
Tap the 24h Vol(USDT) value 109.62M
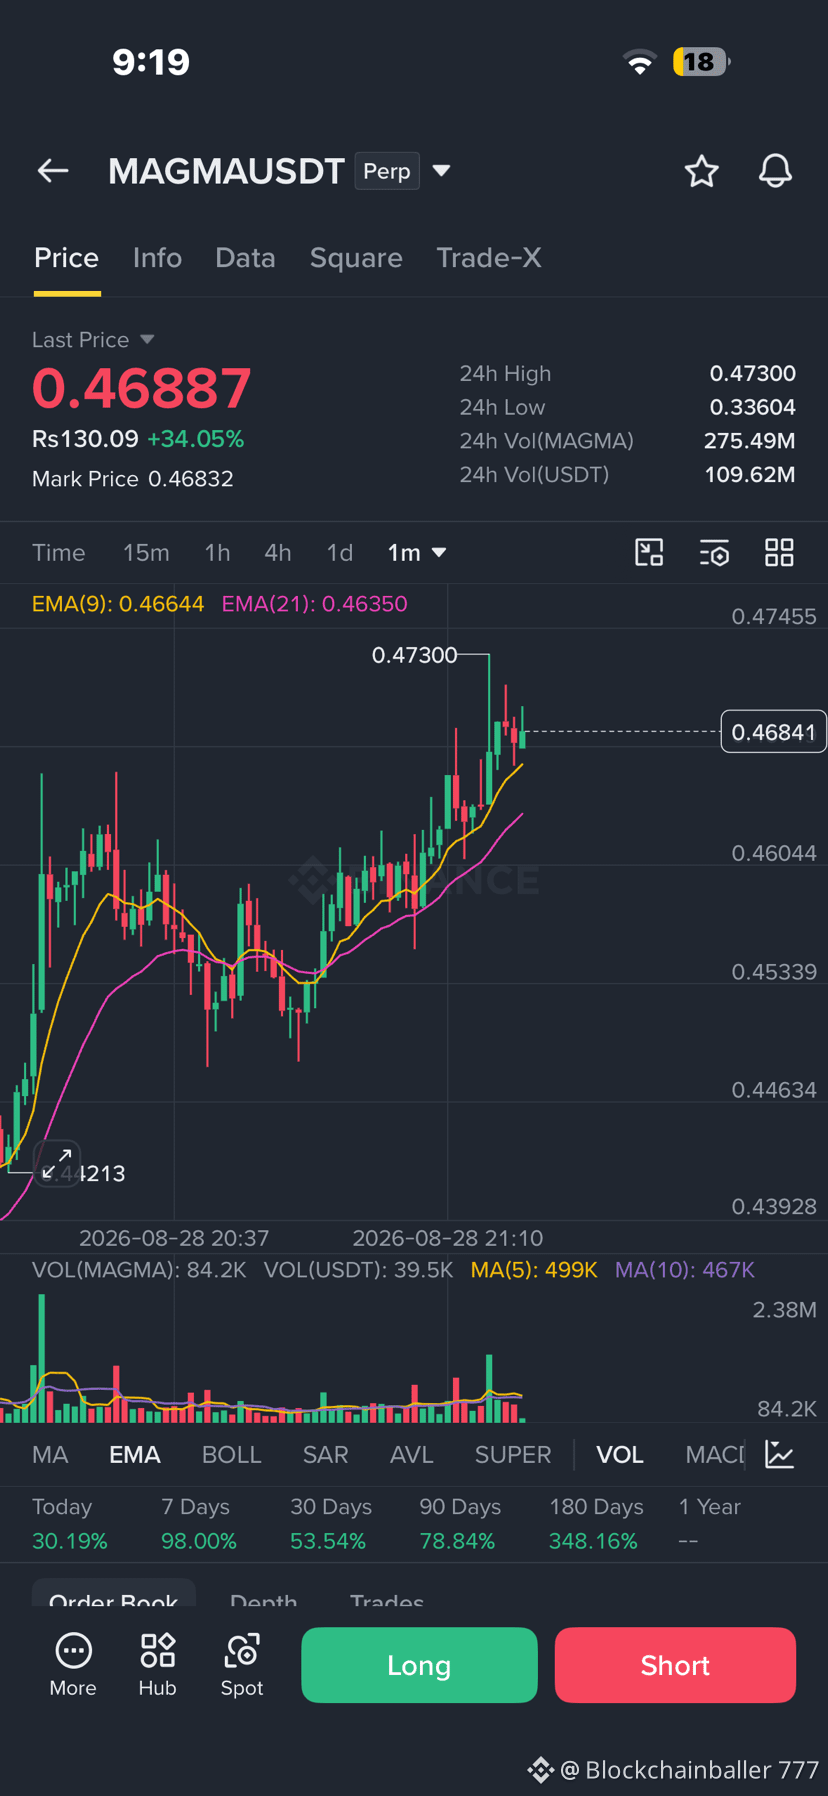pos(750,475)
